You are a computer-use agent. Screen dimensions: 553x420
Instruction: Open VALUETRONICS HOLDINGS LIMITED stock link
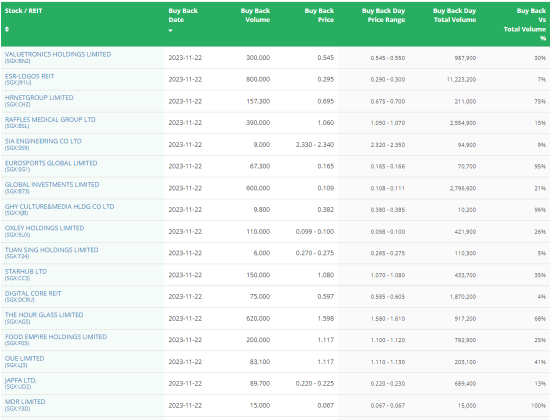click(x=58, y=54)
